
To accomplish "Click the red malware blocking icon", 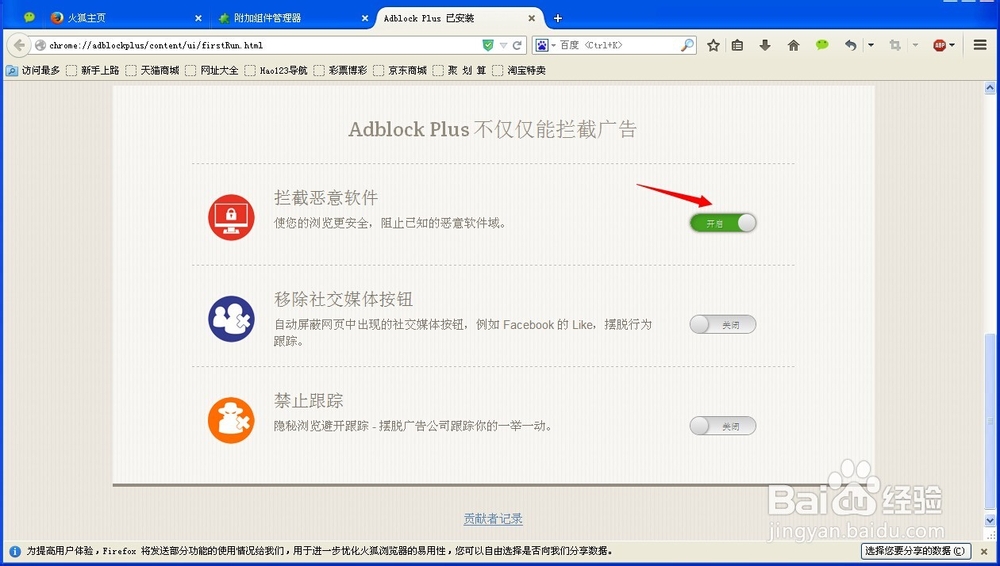I will point(231,217).
